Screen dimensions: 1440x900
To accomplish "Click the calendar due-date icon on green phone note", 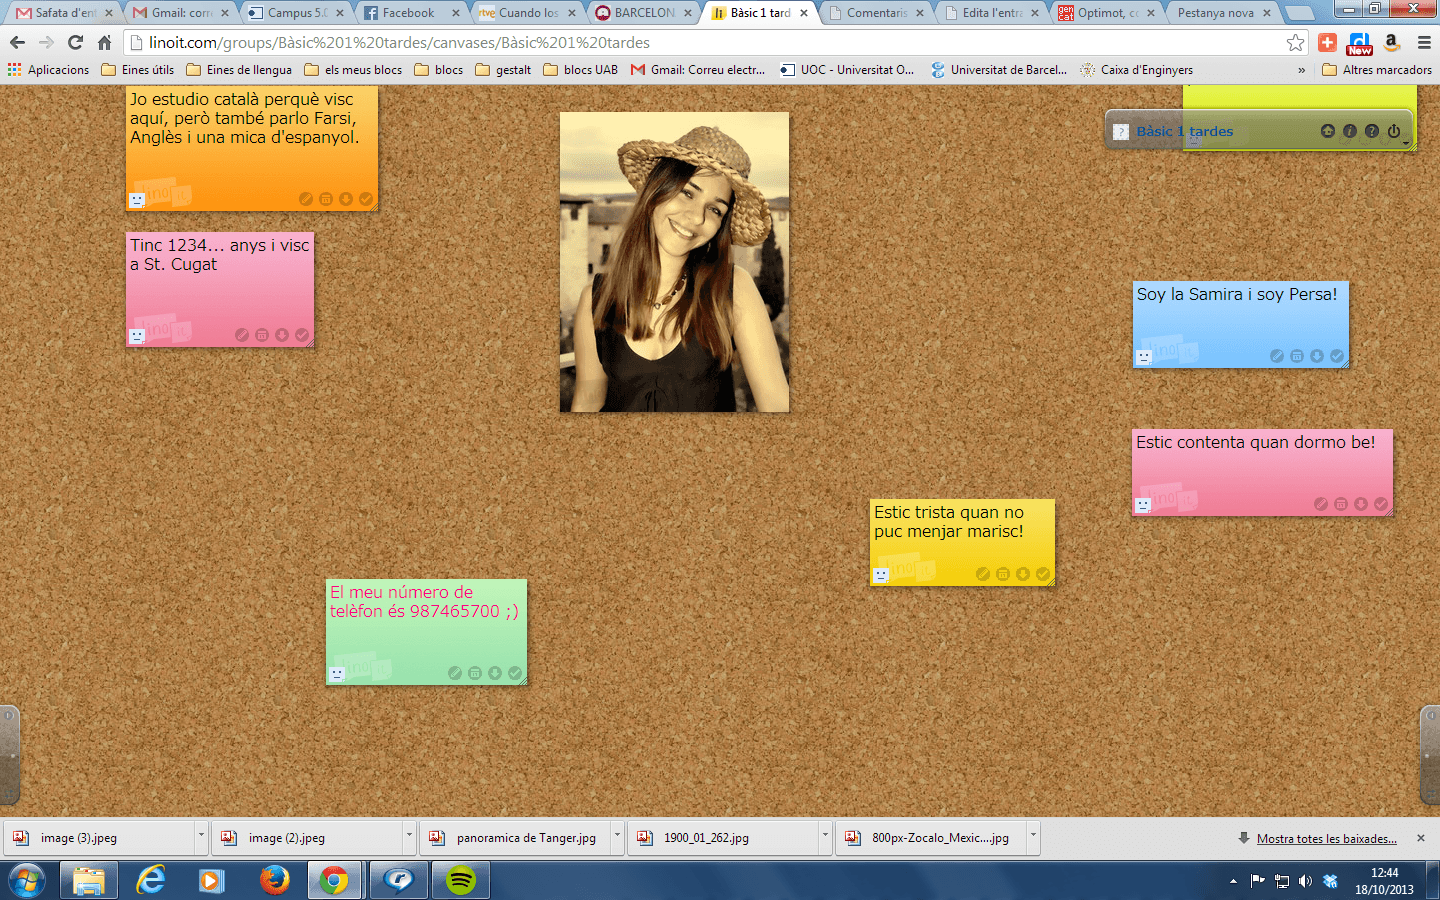I will (475, 673).
